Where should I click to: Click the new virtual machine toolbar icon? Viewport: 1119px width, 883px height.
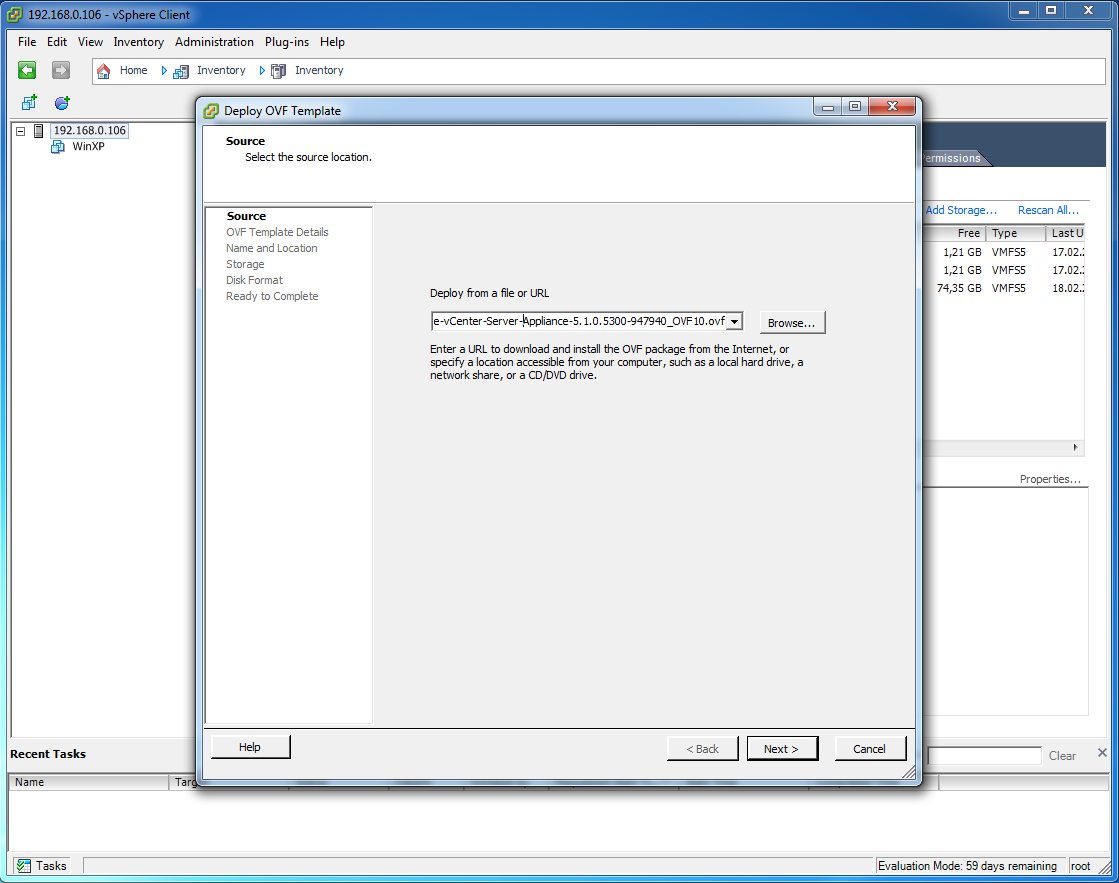click(29, 103)
